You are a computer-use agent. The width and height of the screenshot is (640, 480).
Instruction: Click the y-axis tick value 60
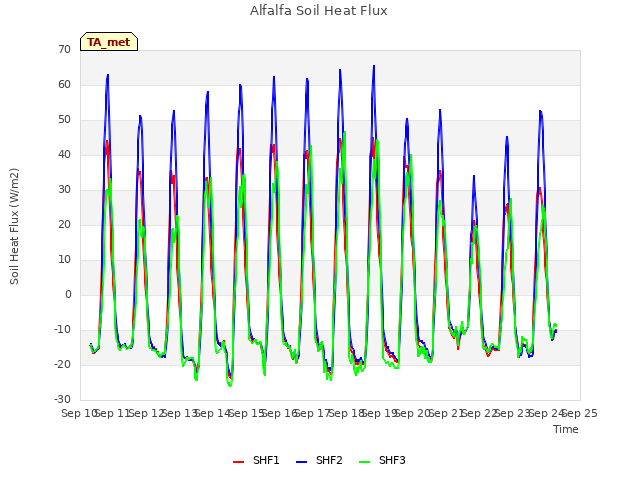click(64, 84)
